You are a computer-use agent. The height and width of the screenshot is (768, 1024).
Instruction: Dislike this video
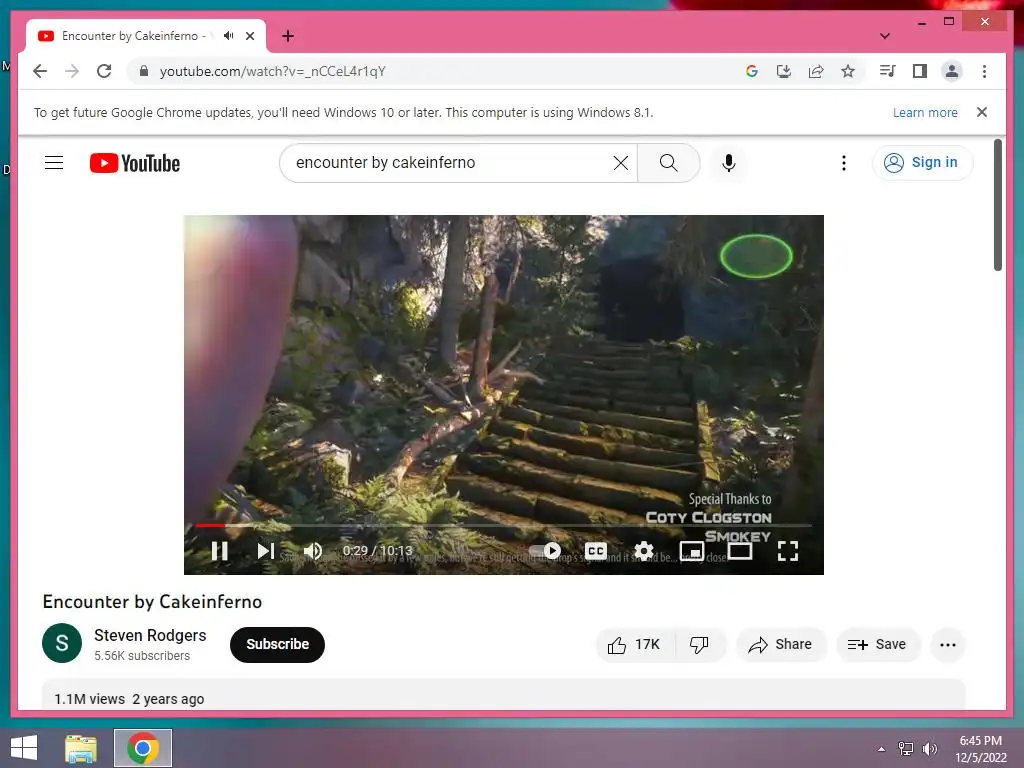(699, 645)
